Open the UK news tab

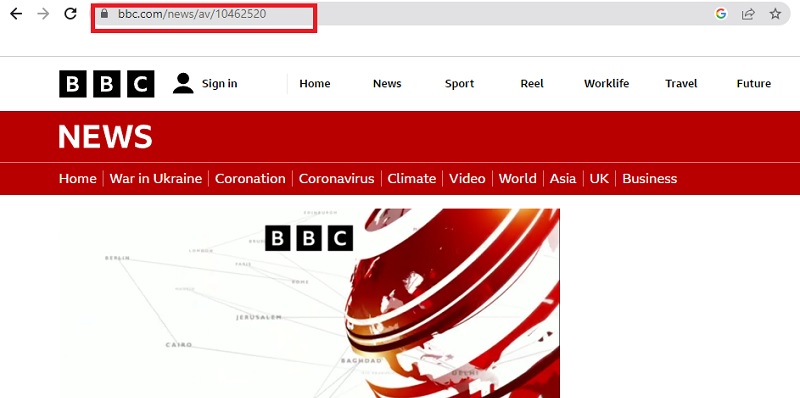pyautogui.click(x=599, y=179)
